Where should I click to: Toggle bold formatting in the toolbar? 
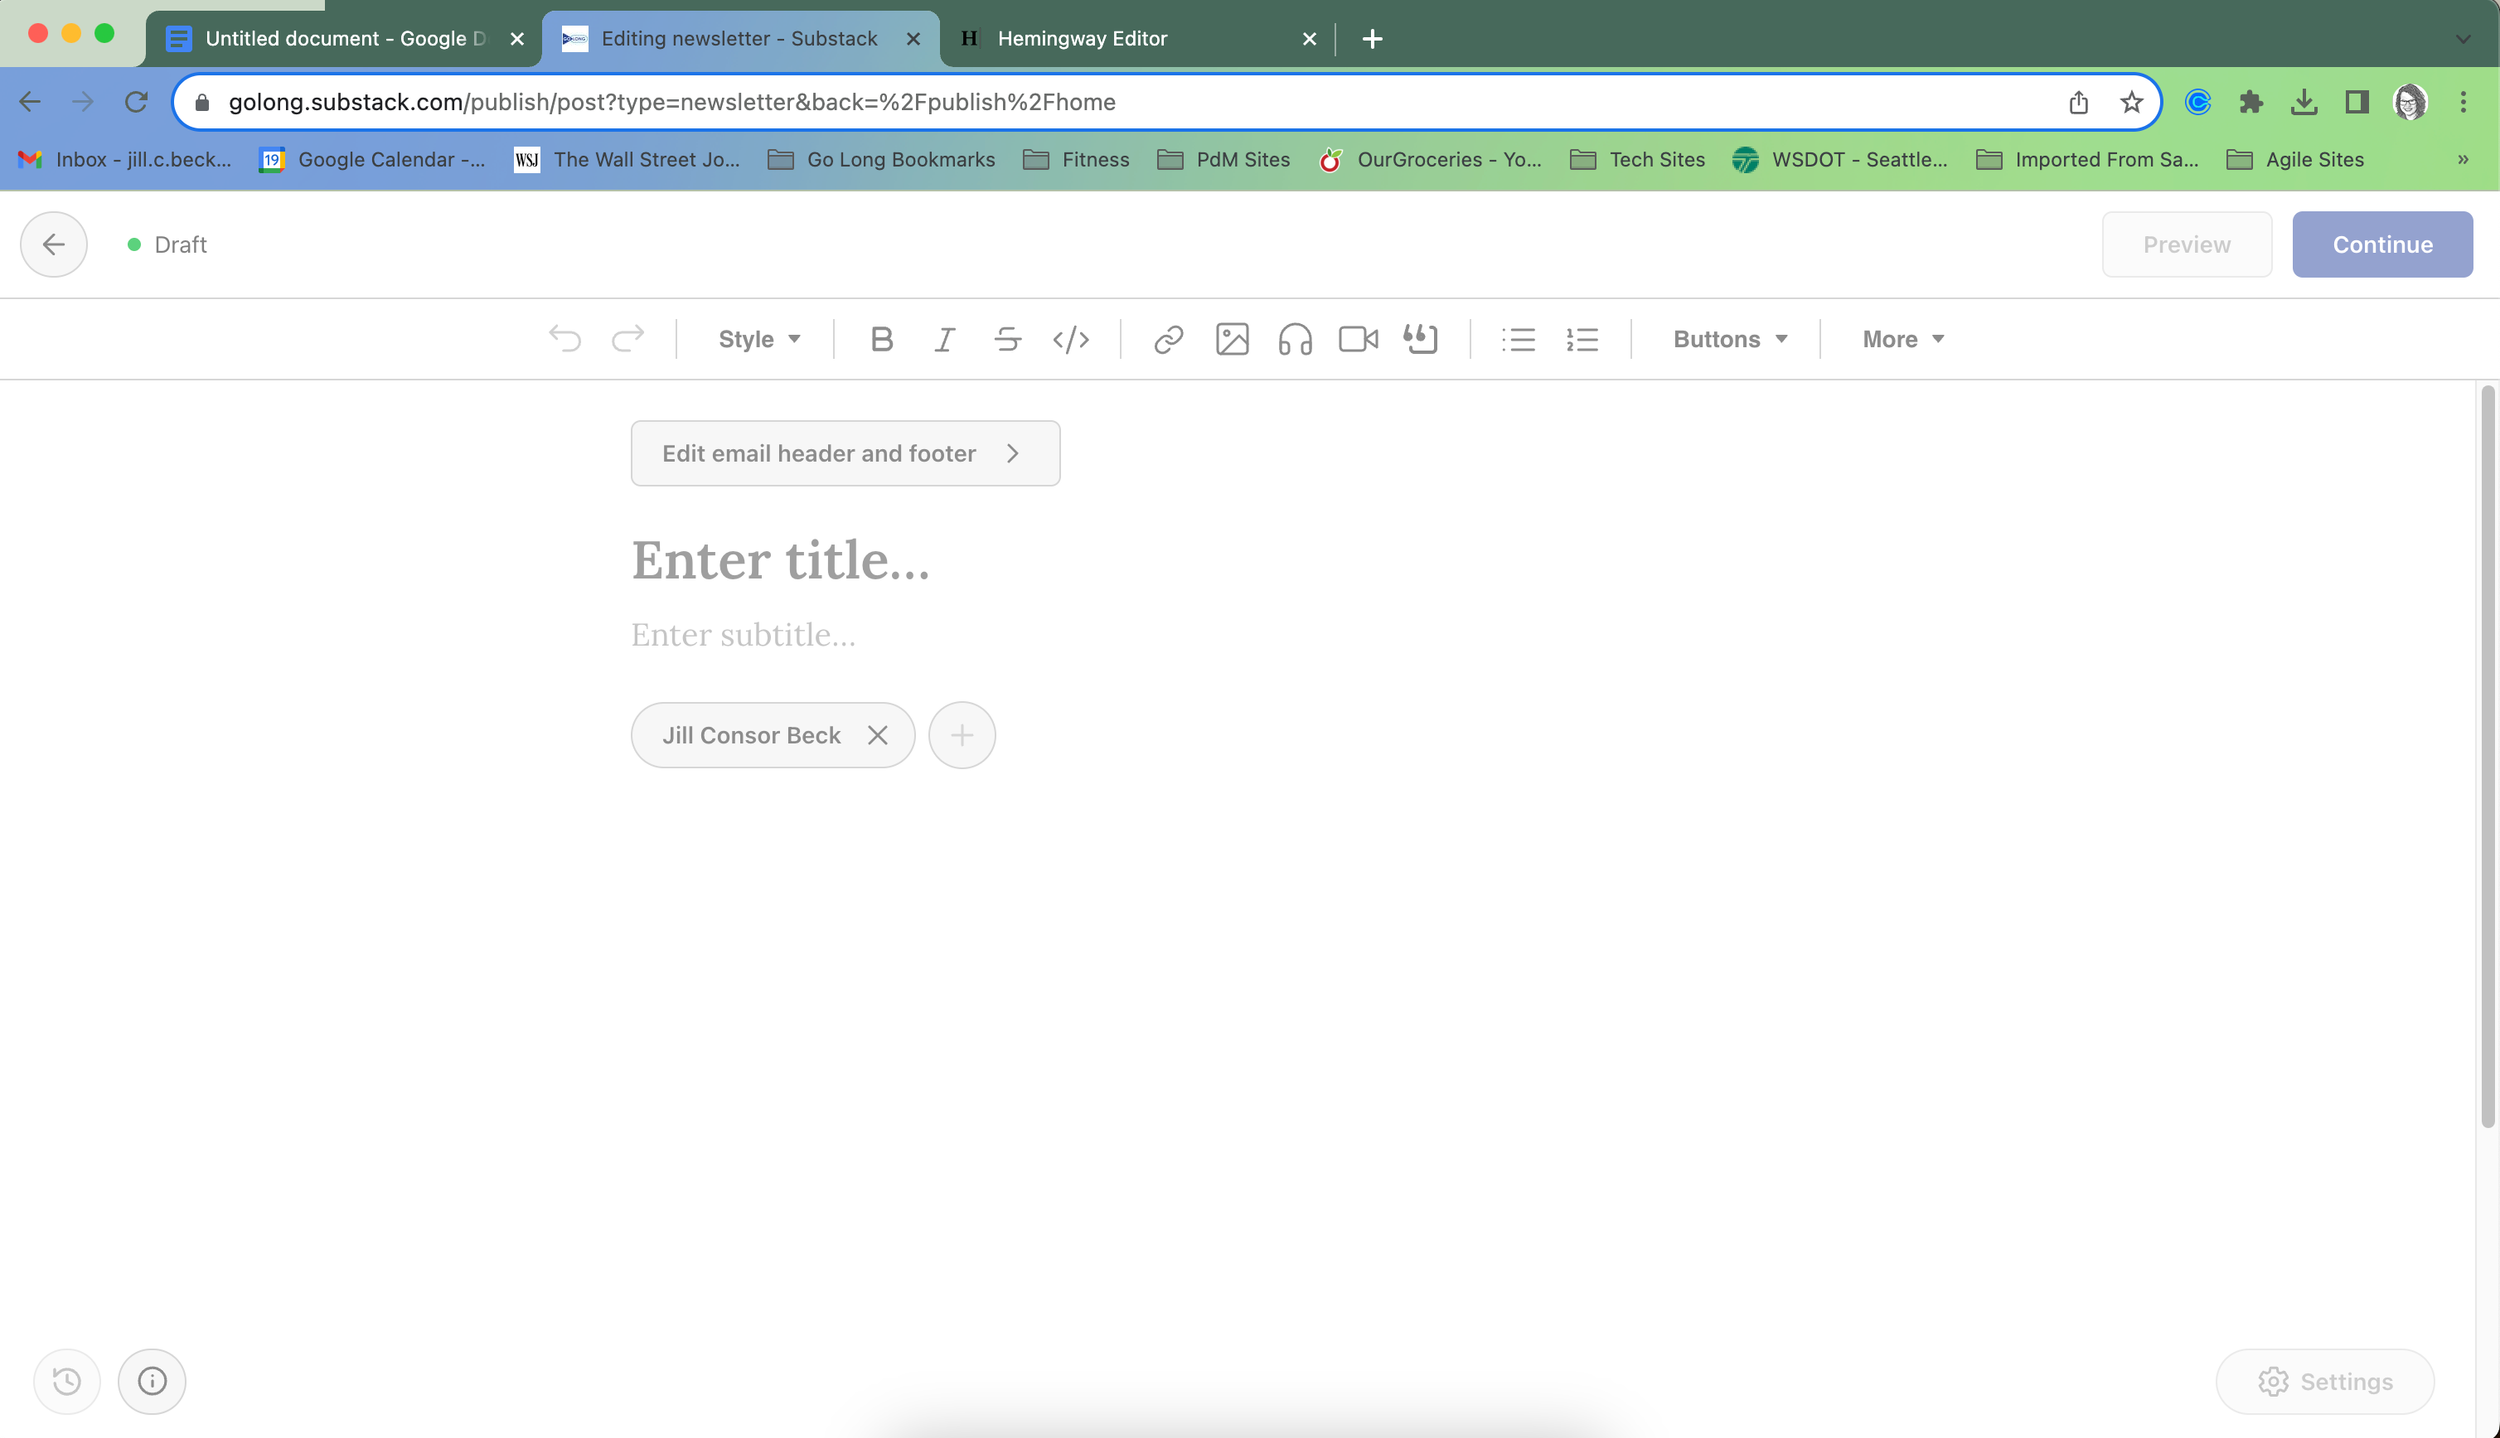pos(881,339)
